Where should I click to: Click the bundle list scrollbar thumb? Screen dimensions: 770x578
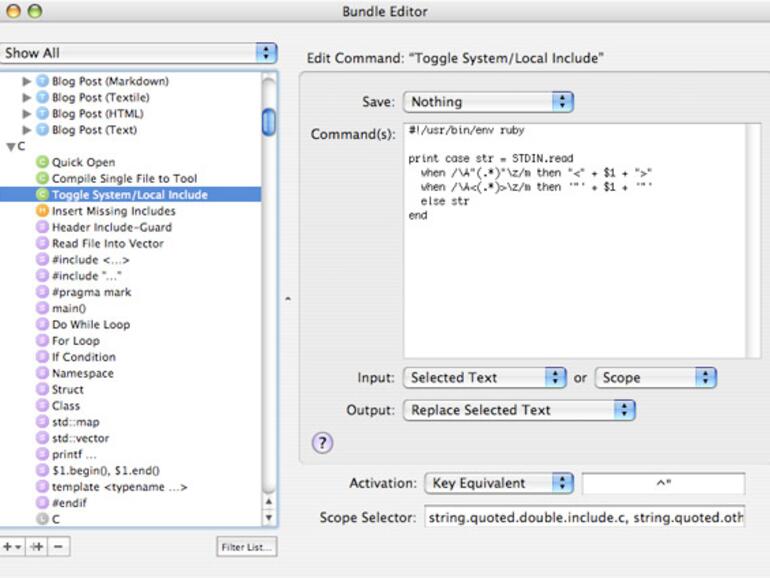(269, 122)
